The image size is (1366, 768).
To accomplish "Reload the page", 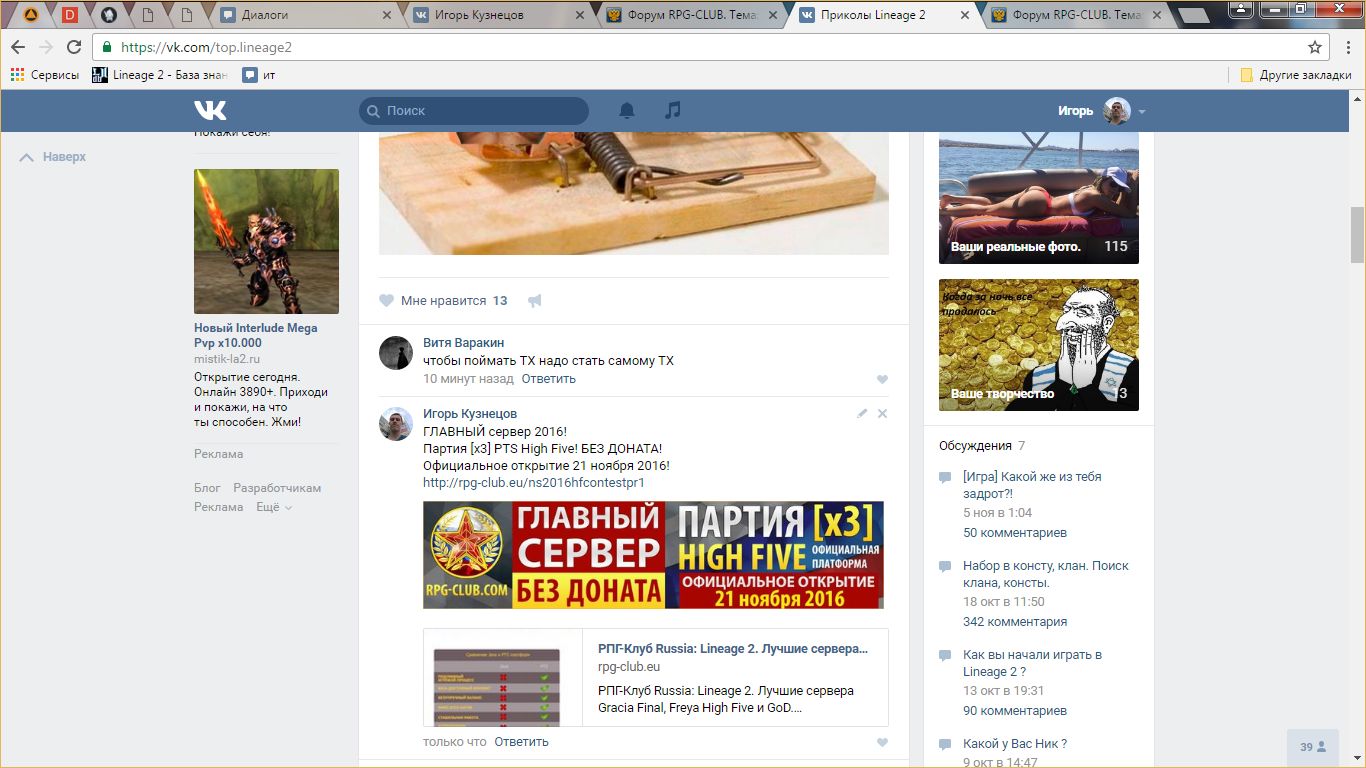I will click(x=74, y=47).
